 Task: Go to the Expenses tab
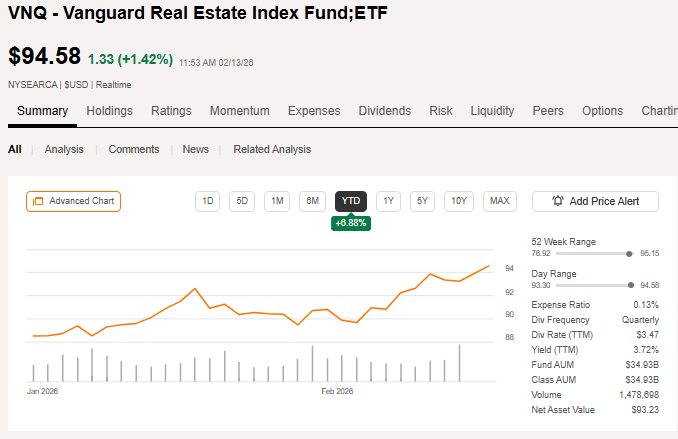coord(314,111)
